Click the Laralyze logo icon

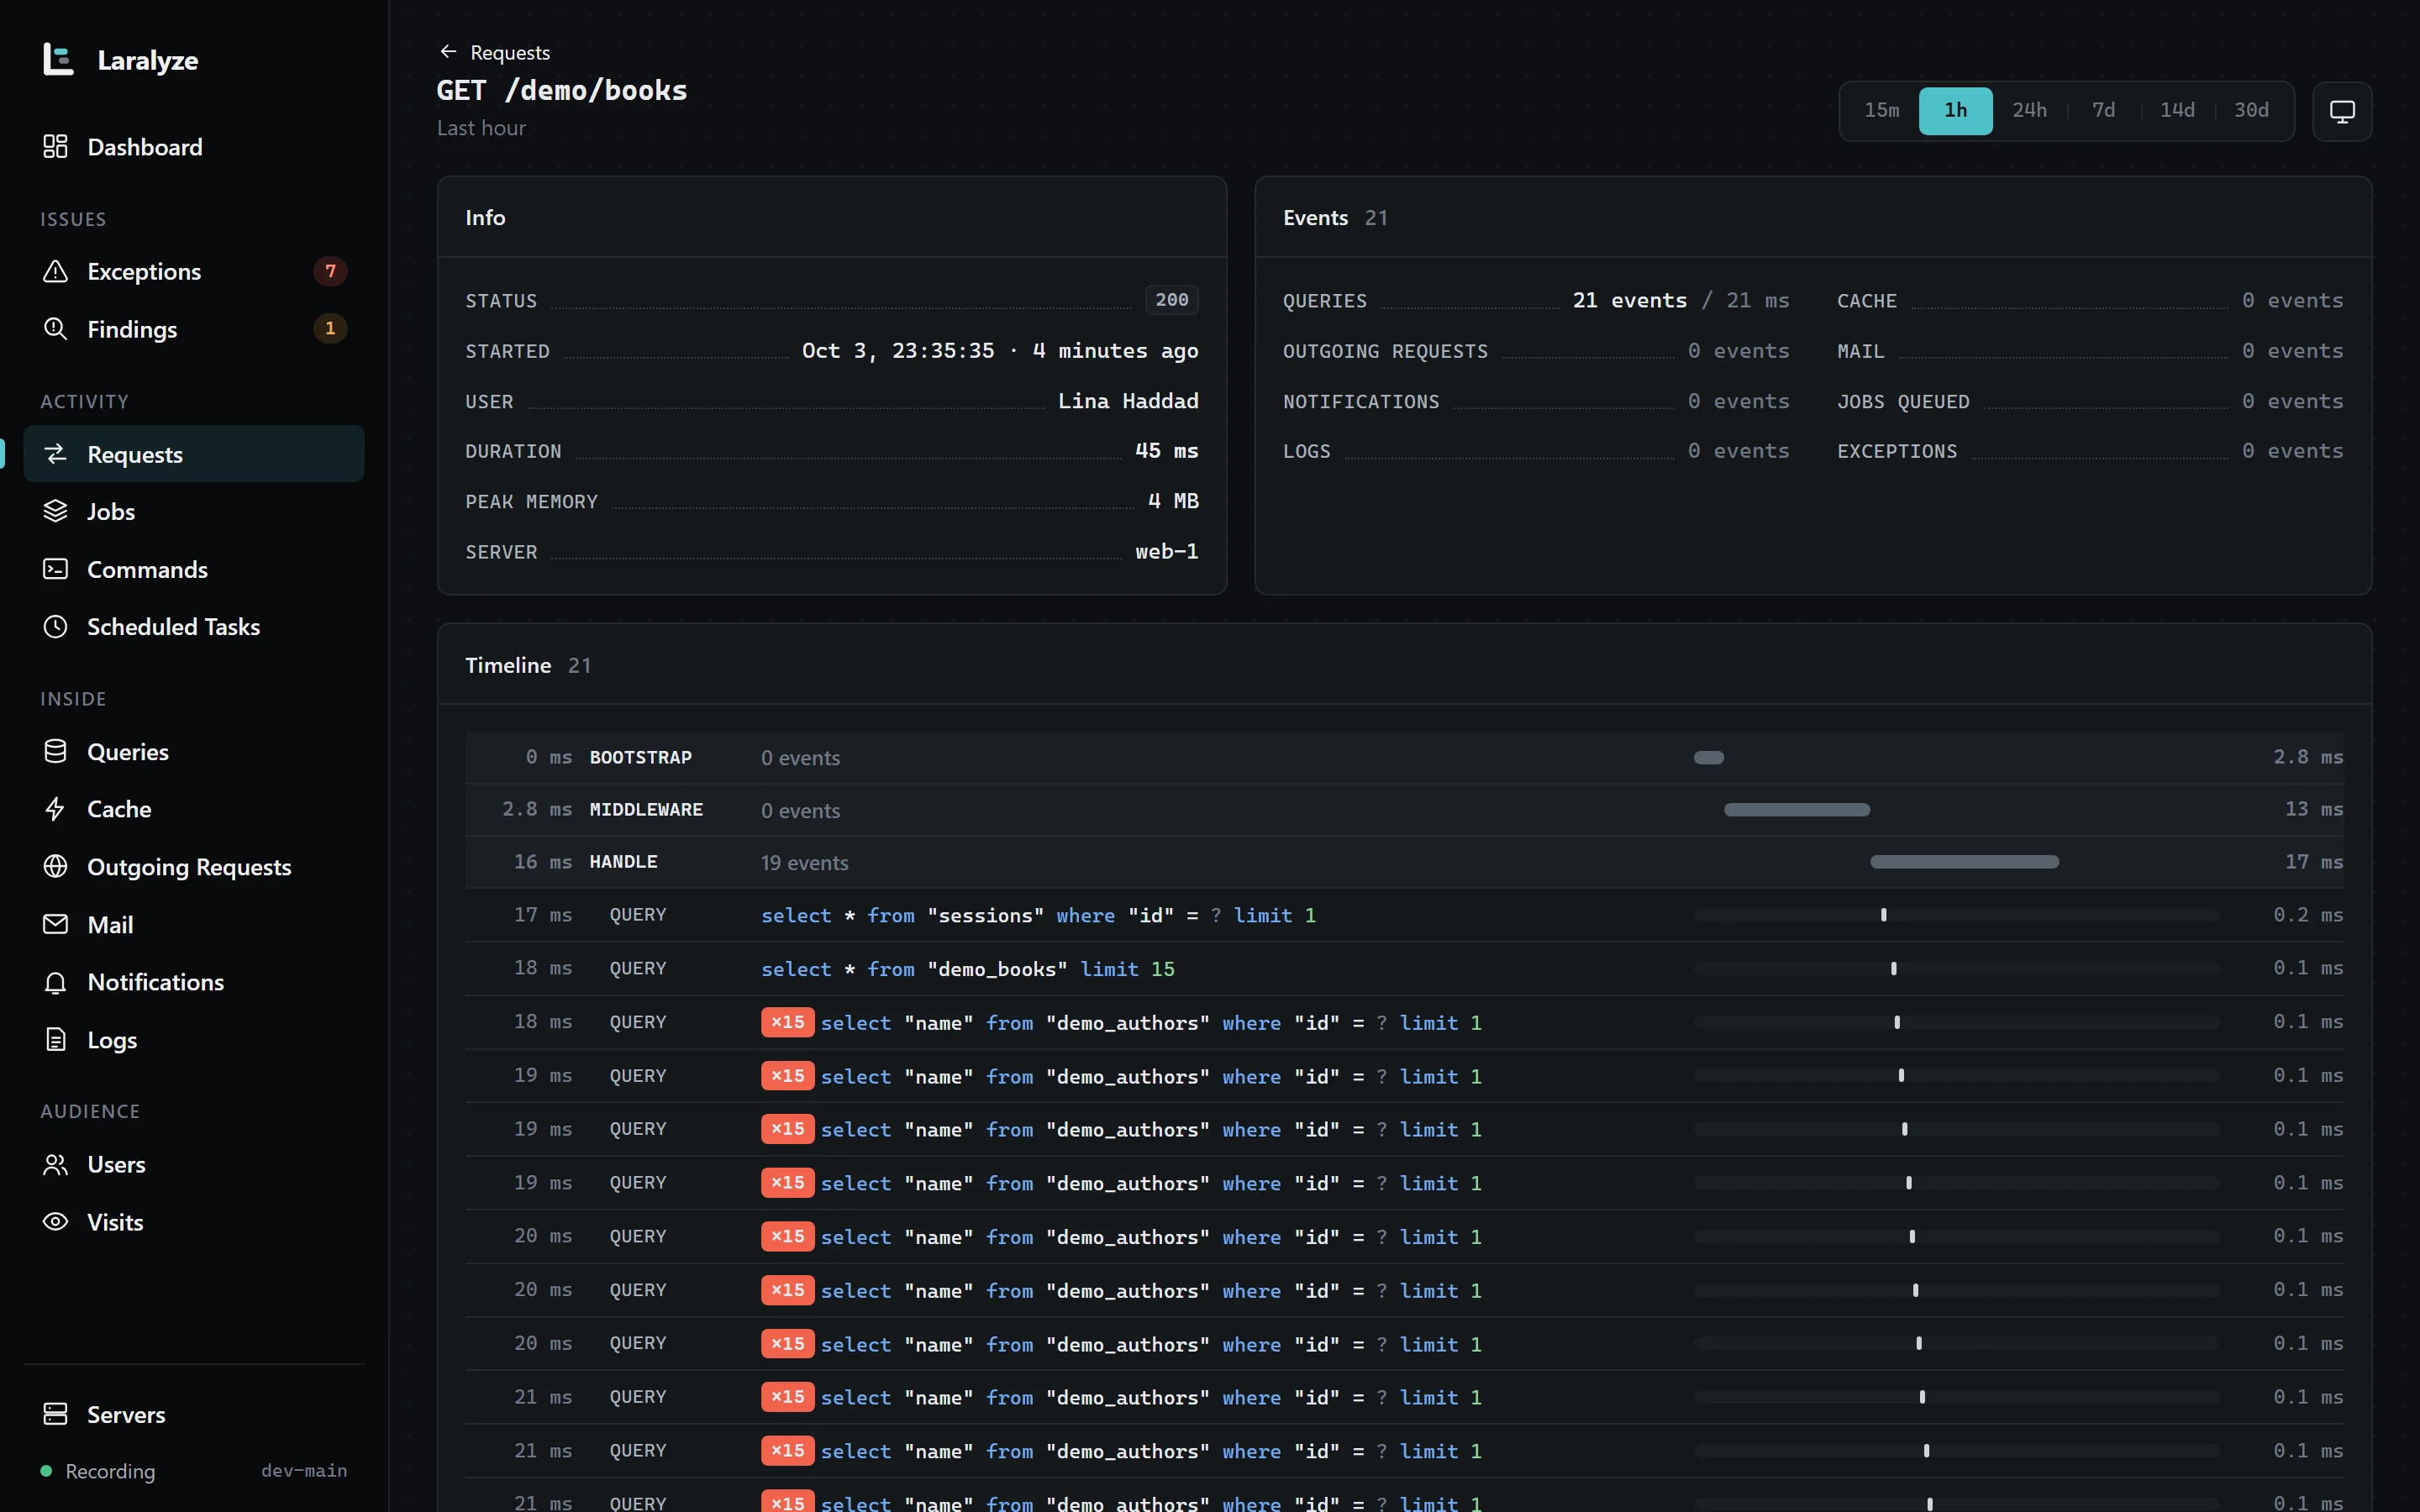click(x=58, y=60)
